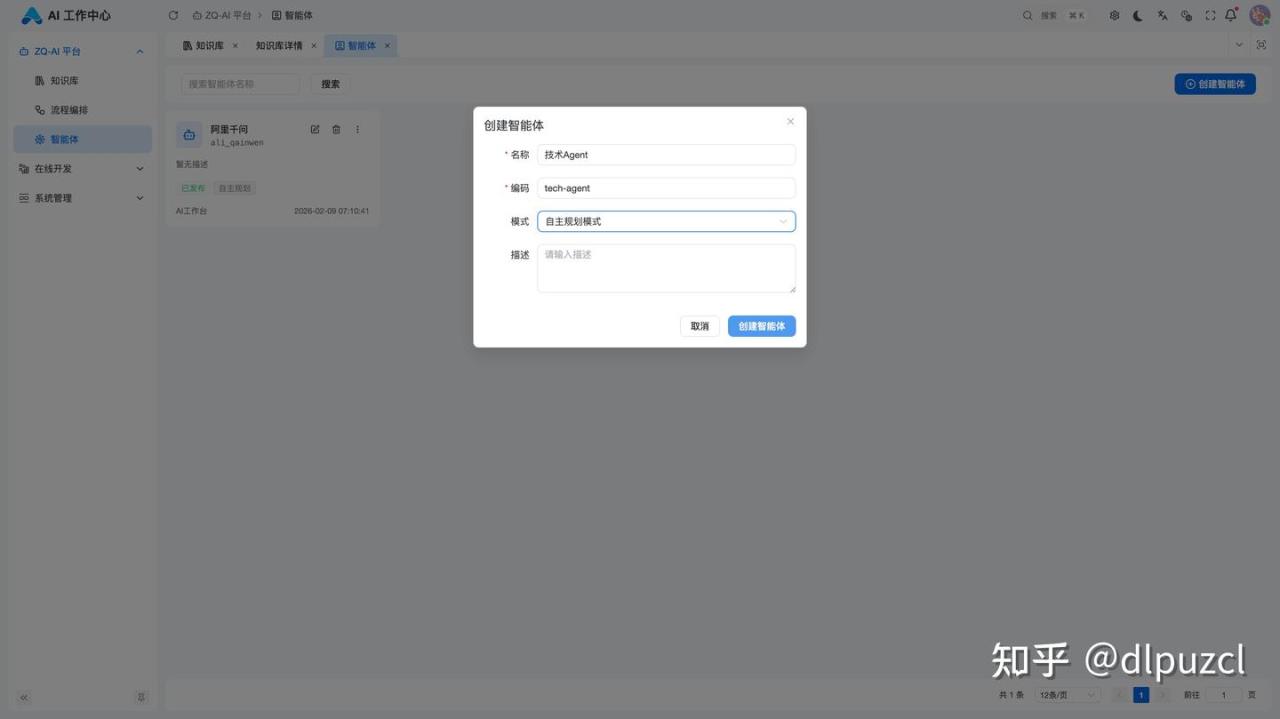Click the language translation icon in the header
This screenshot has width=1280, height=719.
[x=1163, y=16]
